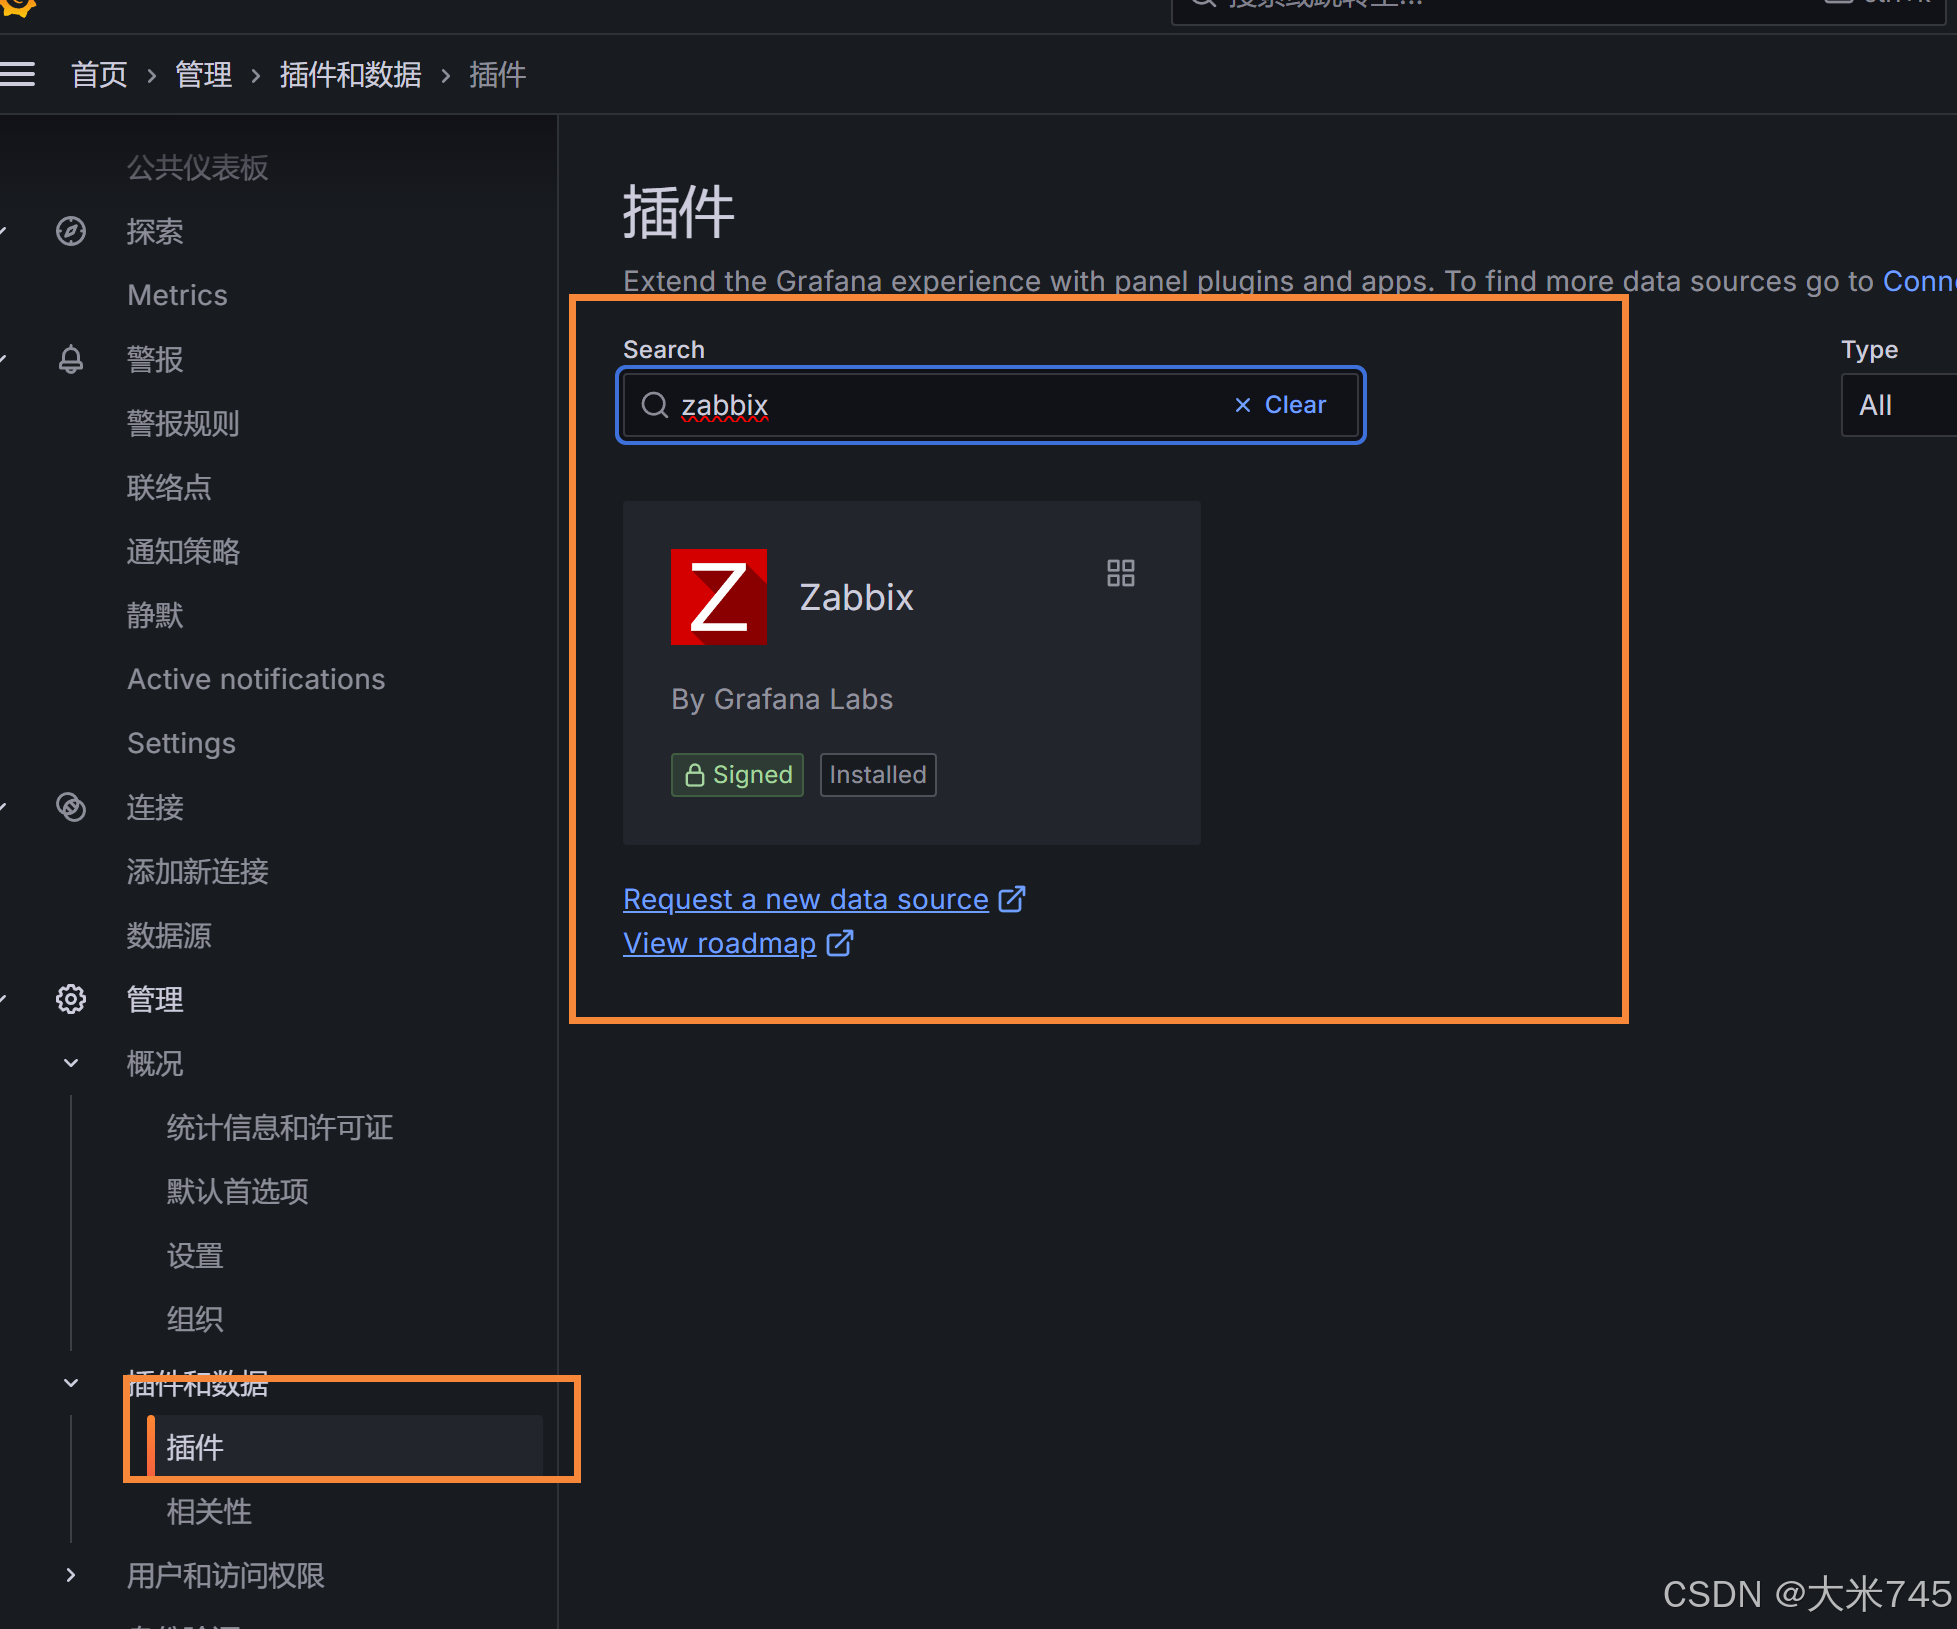Image resolution: width=1957 pixels, height=1629 pixels.
Task: Open 管理 in sidebar
Action: 155,999
